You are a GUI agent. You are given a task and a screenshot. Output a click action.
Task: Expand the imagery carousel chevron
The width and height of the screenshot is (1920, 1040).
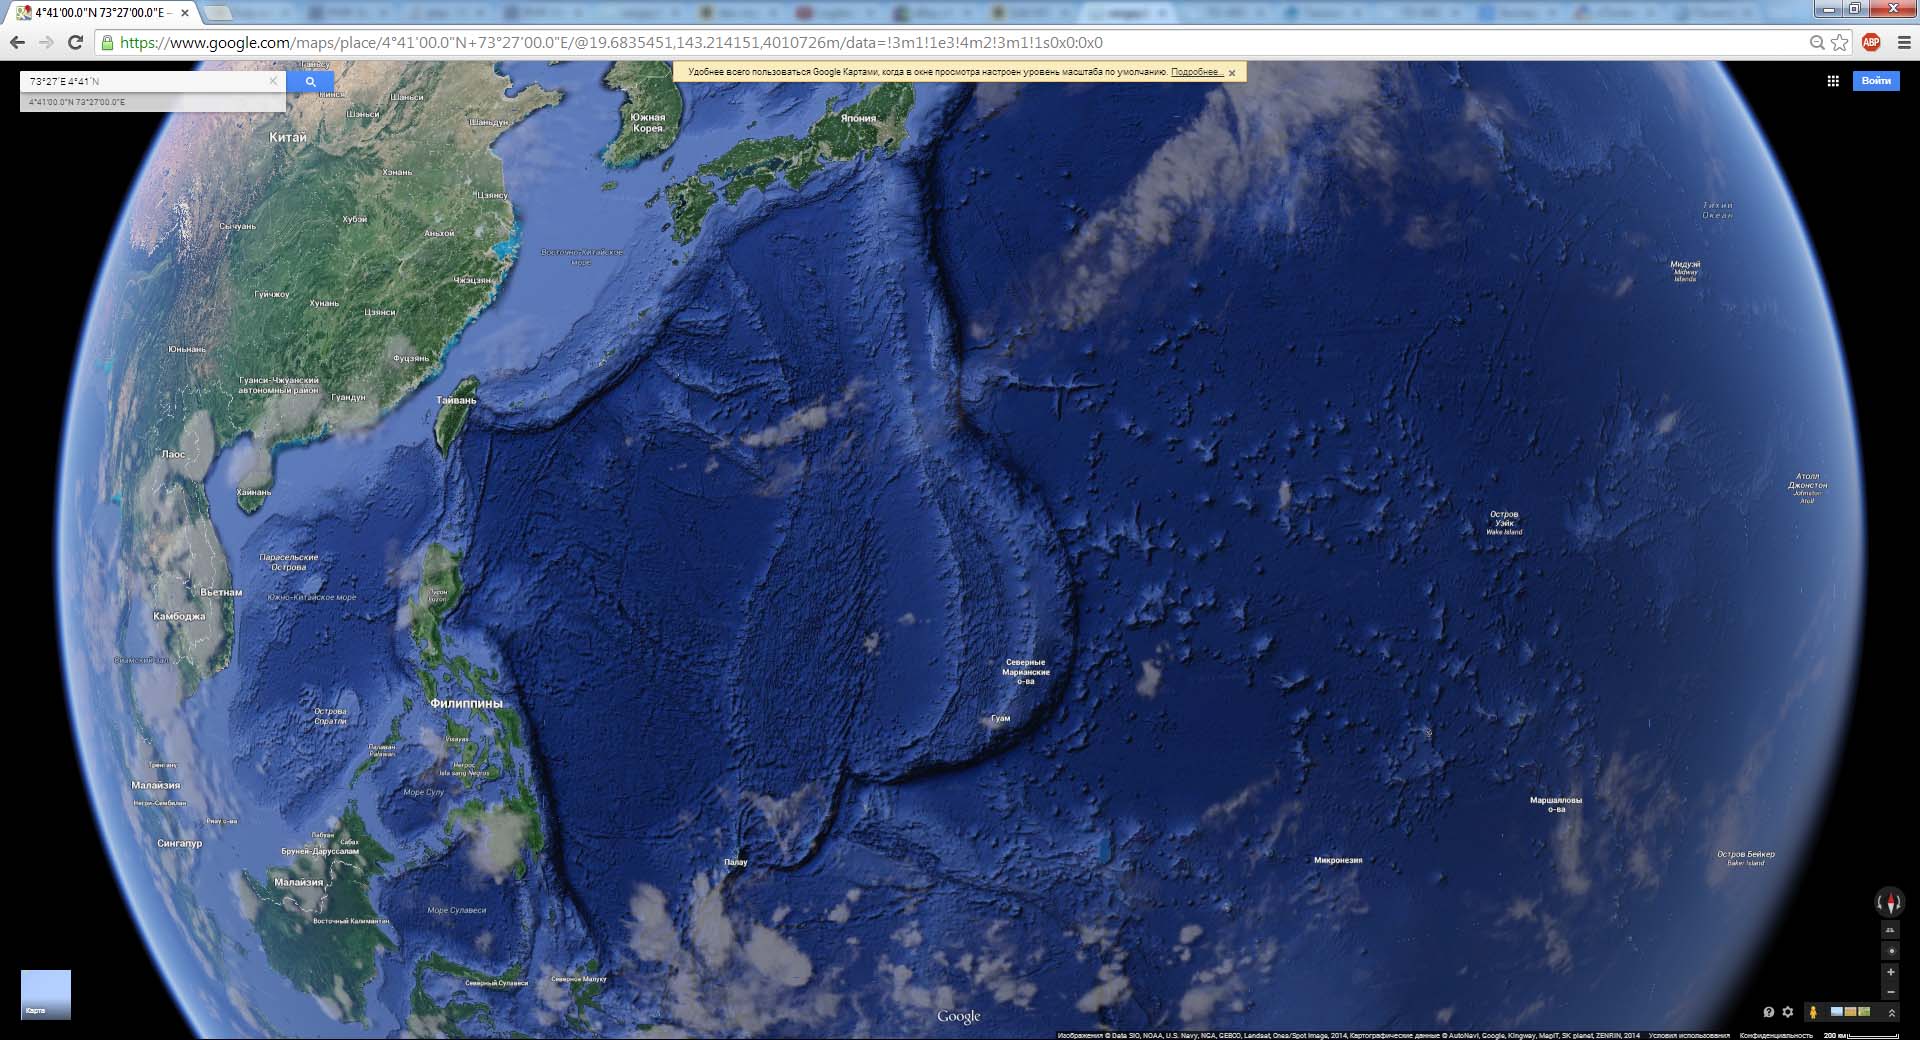tap(1891, 1012)
